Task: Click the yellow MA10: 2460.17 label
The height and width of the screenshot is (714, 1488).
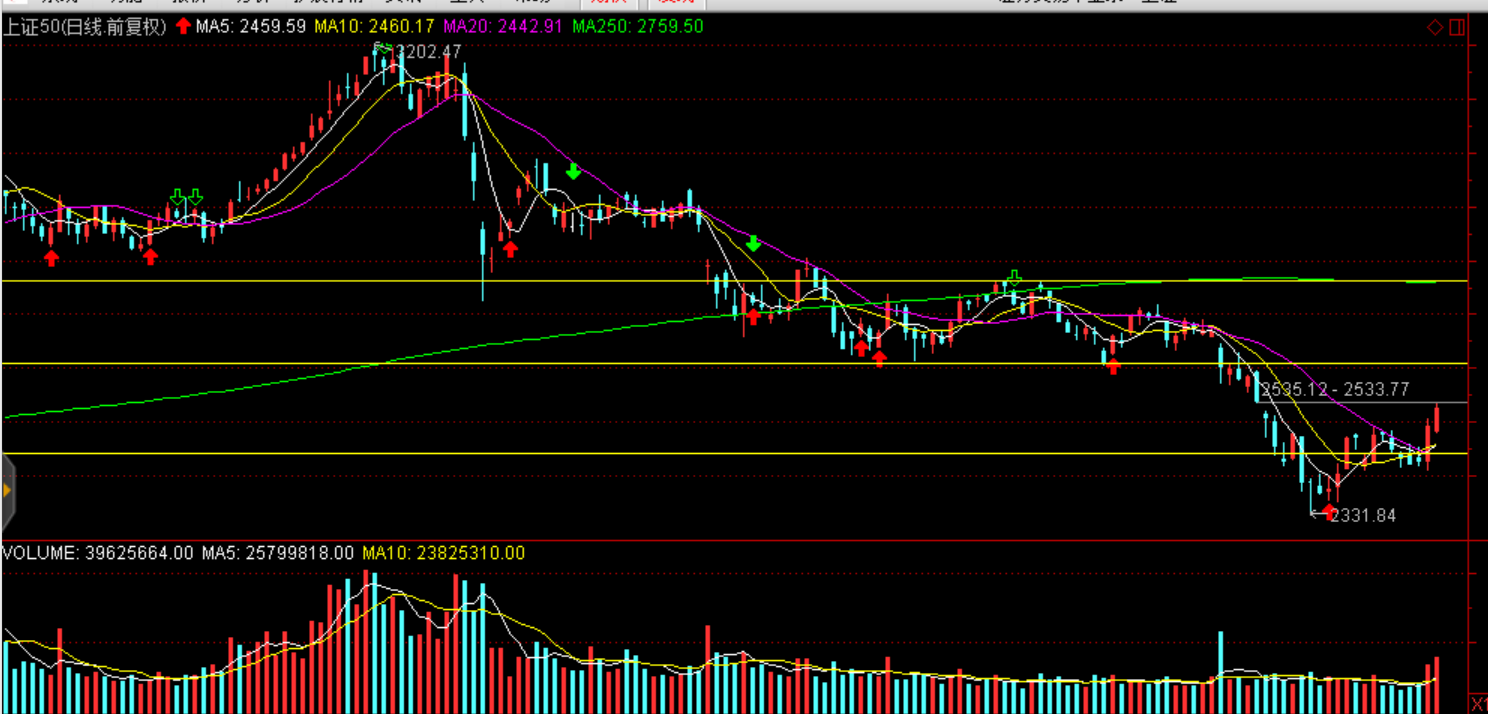Action: 374,27
